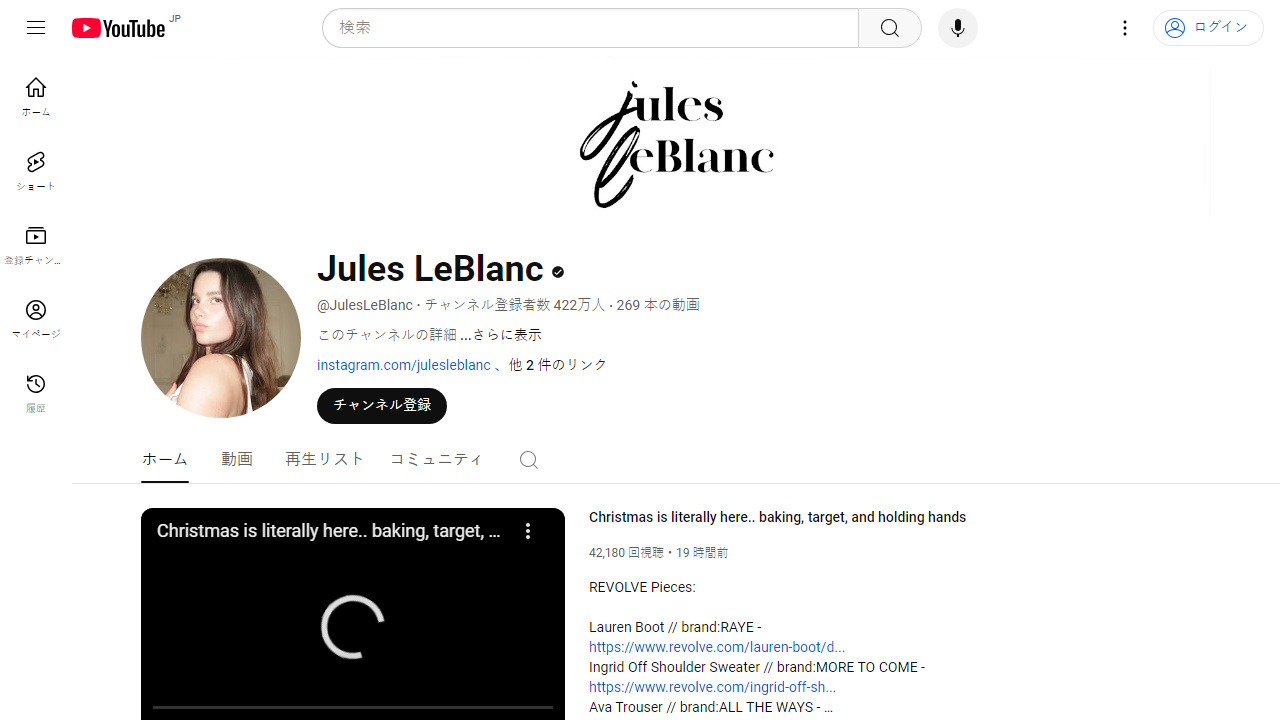Open history (履歴) in the sidebar
The height and width of the screenshot is (720, 1280).
pos(36,393)
